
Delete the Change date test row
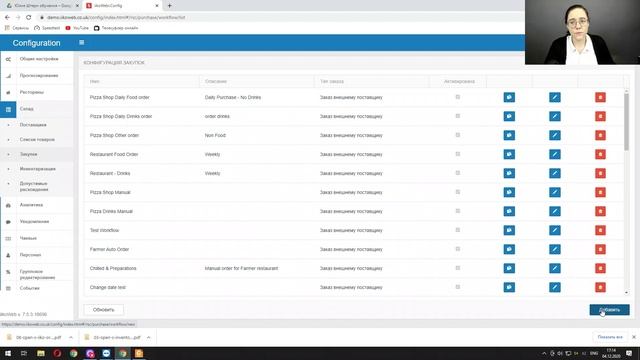coord(600,287)
